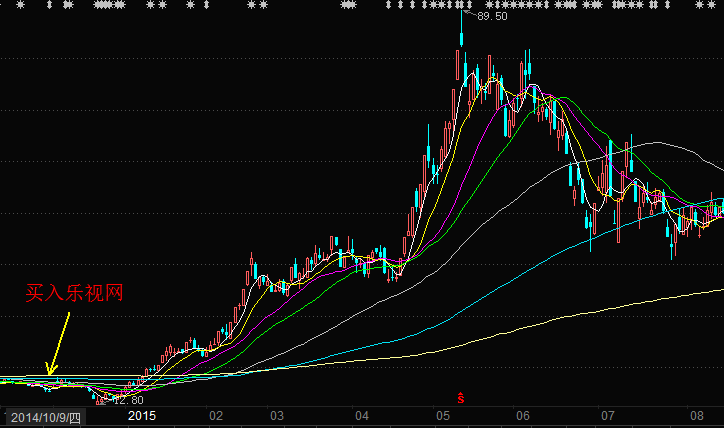Viewport: 724px width, 428px height.
Task: Select the 2015 label on time axis
Action: point(142,416)
